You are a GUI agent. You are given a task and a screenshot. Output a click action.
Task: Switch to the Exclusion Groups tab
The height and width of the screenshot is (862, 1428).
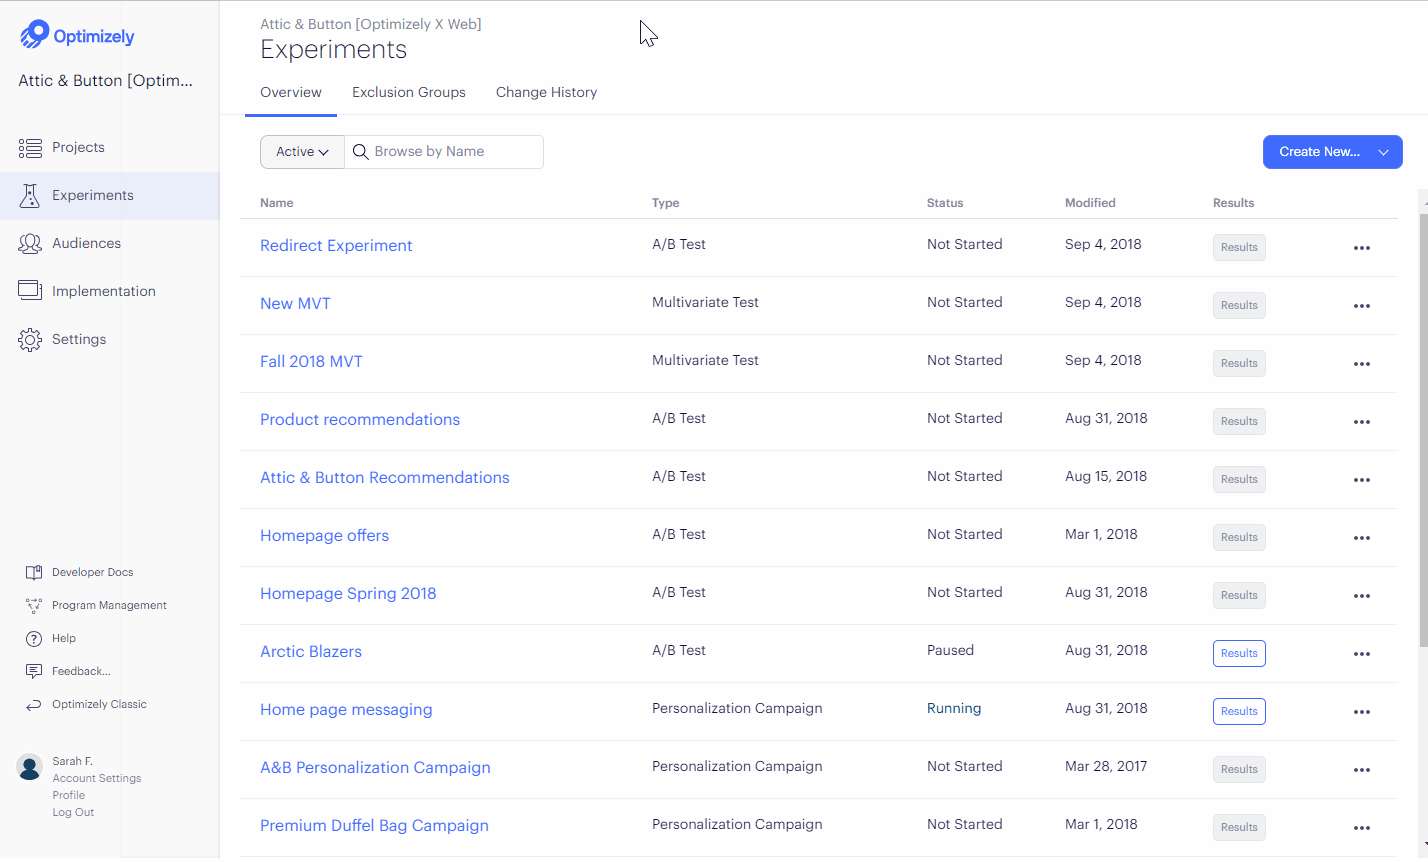pos(409,92)
